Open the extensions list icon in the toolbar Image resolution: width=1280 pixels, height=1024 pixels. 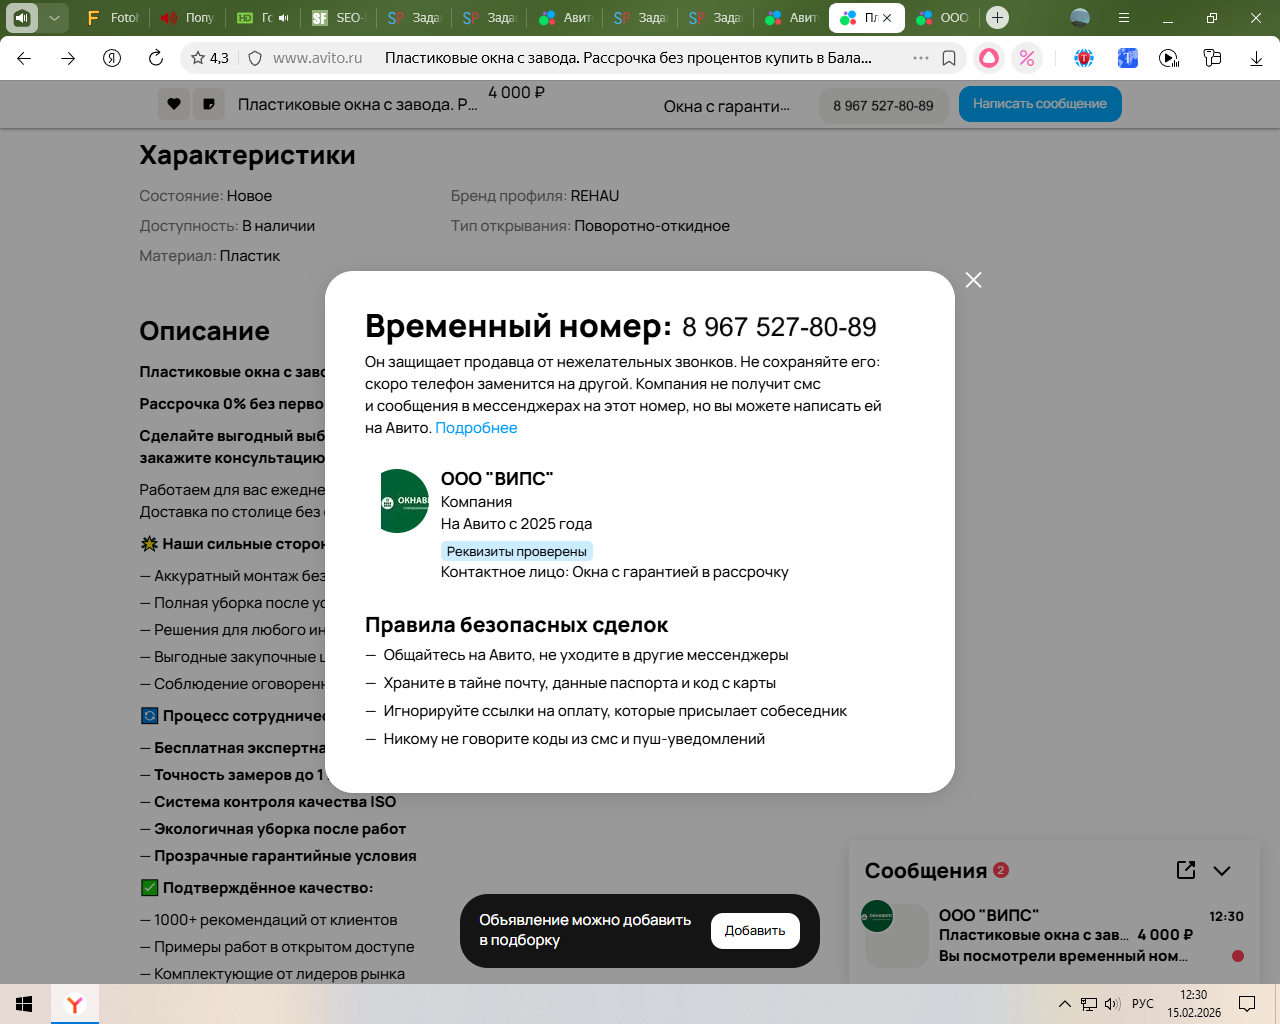(x=1213, y=58)
